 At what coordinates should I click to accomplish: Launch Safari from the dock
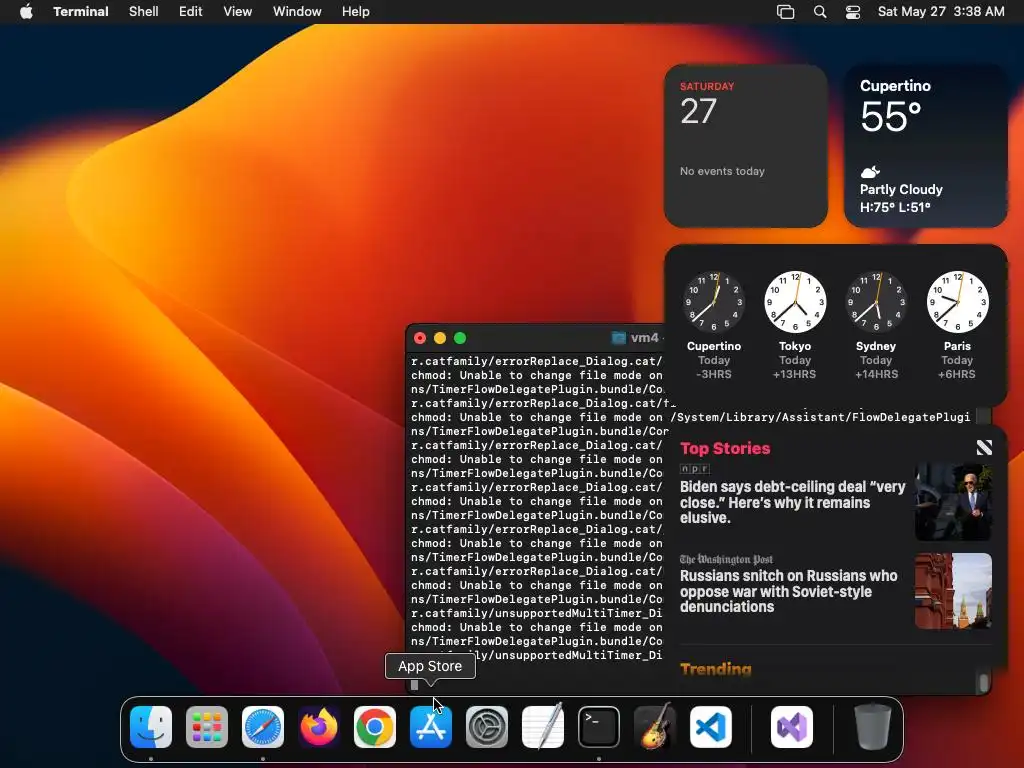[263, 726]
